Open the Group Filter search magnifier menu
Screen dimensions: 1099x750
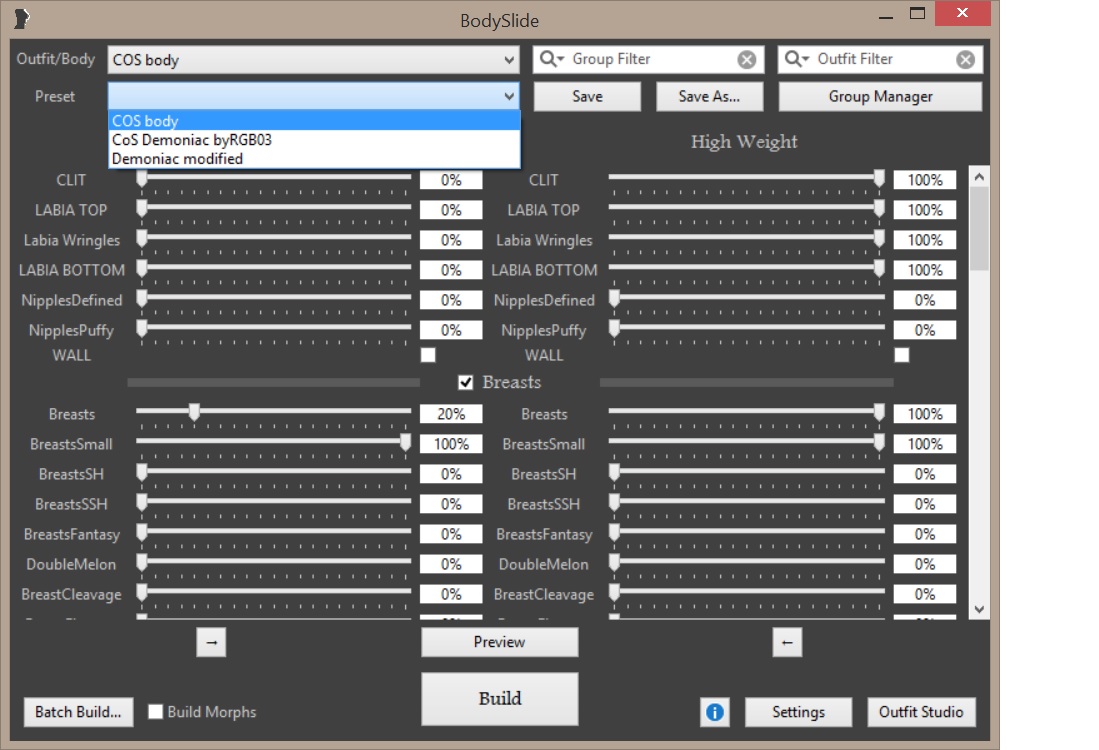point(552,59)
